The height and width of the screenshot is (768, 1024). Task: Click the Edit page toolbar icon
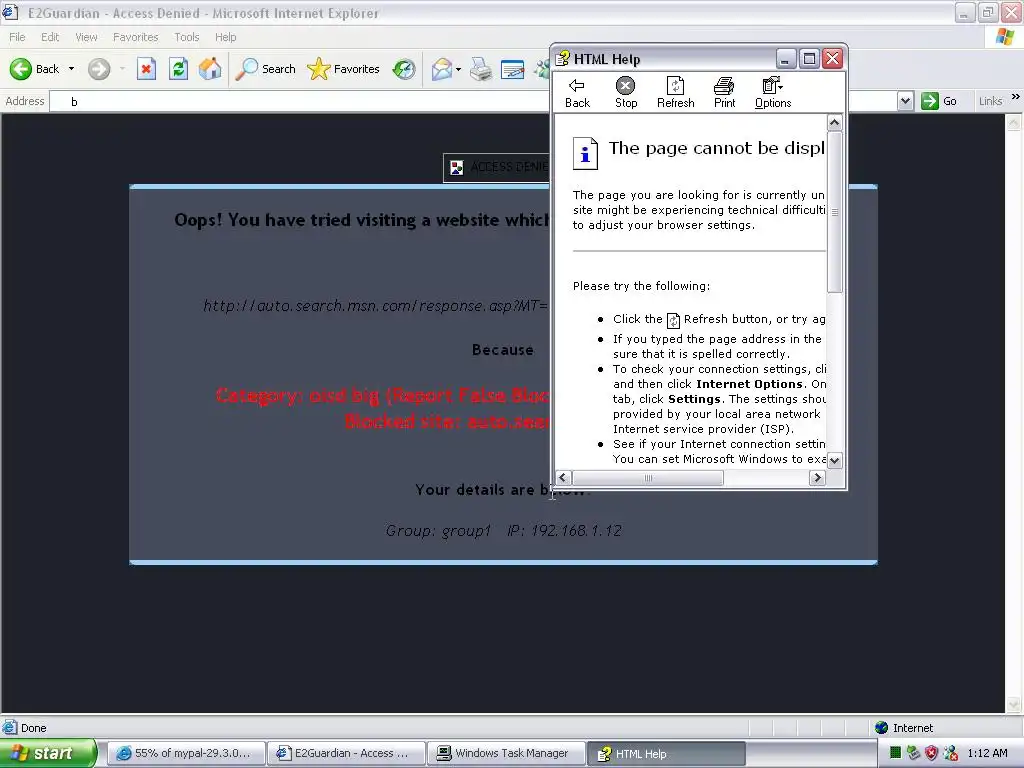pos(512,69)
